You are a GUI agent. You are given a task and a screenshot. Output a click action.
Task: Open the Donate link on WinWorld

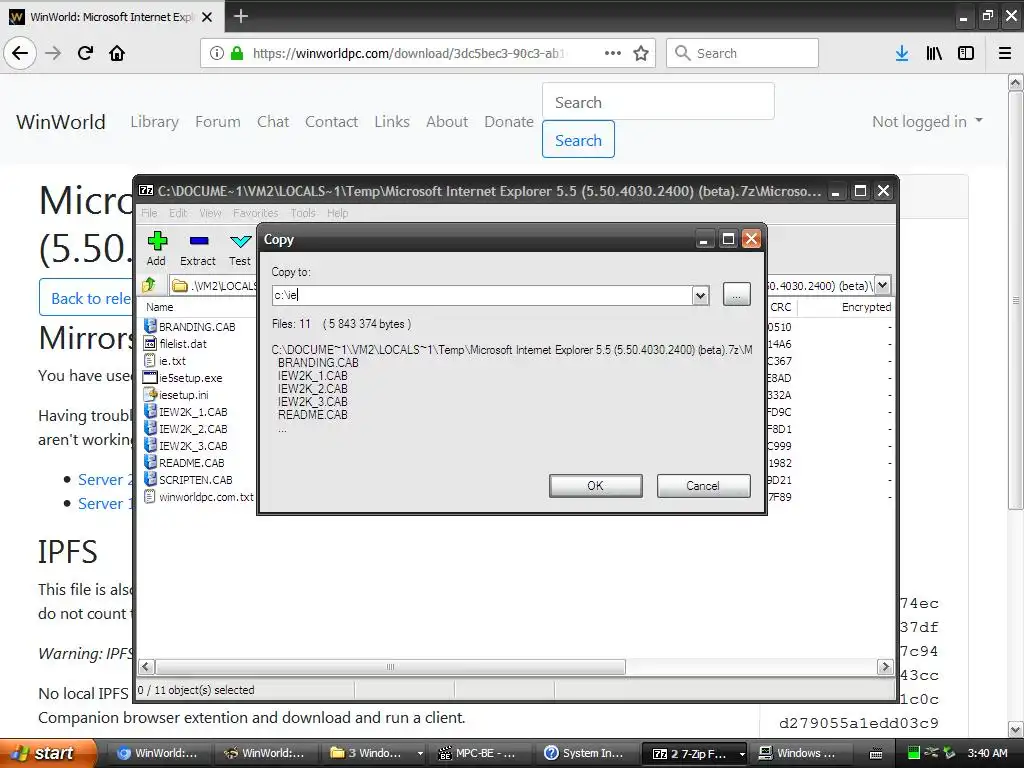509,121
